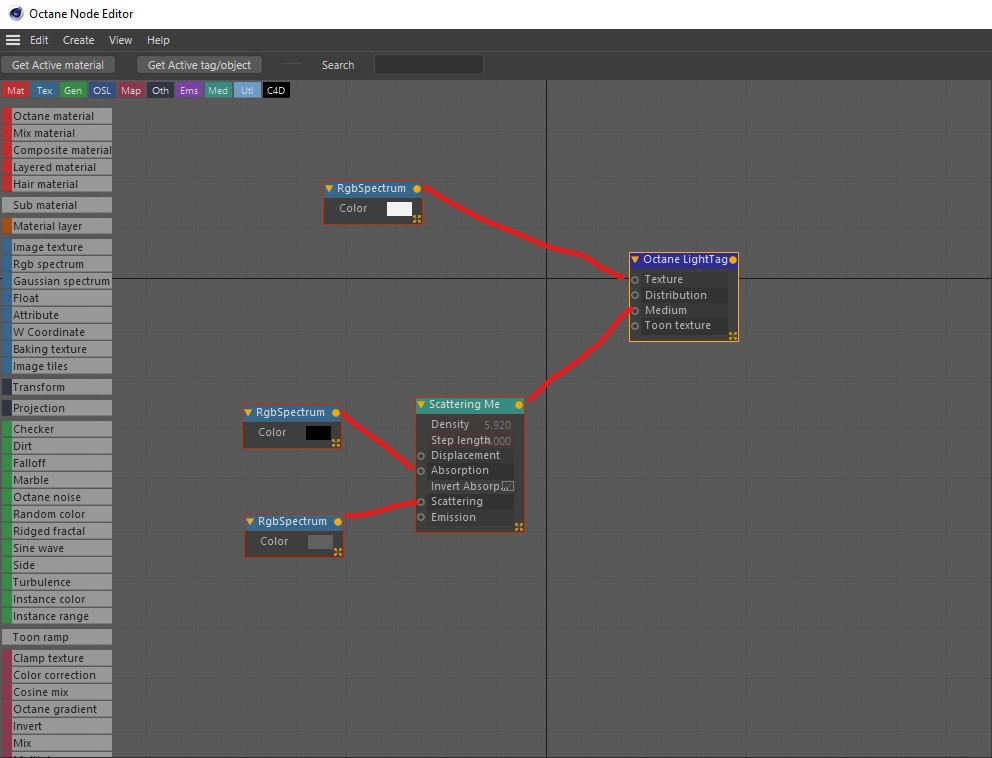Image resolution: width=992 pixels, height=758 pixels.
Task: Open the black color swatch of RgbSpectrum
Action: [318, 433]
